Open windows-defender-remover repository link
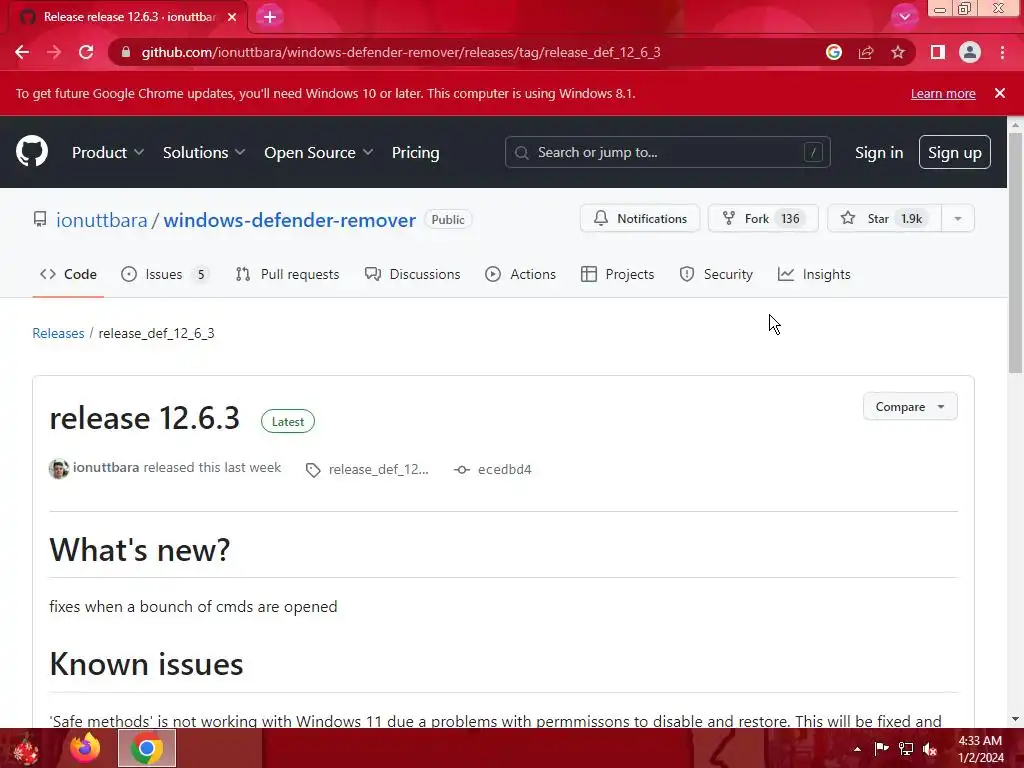This screenshot has height=768, width=1024. (x=289, y=220)
